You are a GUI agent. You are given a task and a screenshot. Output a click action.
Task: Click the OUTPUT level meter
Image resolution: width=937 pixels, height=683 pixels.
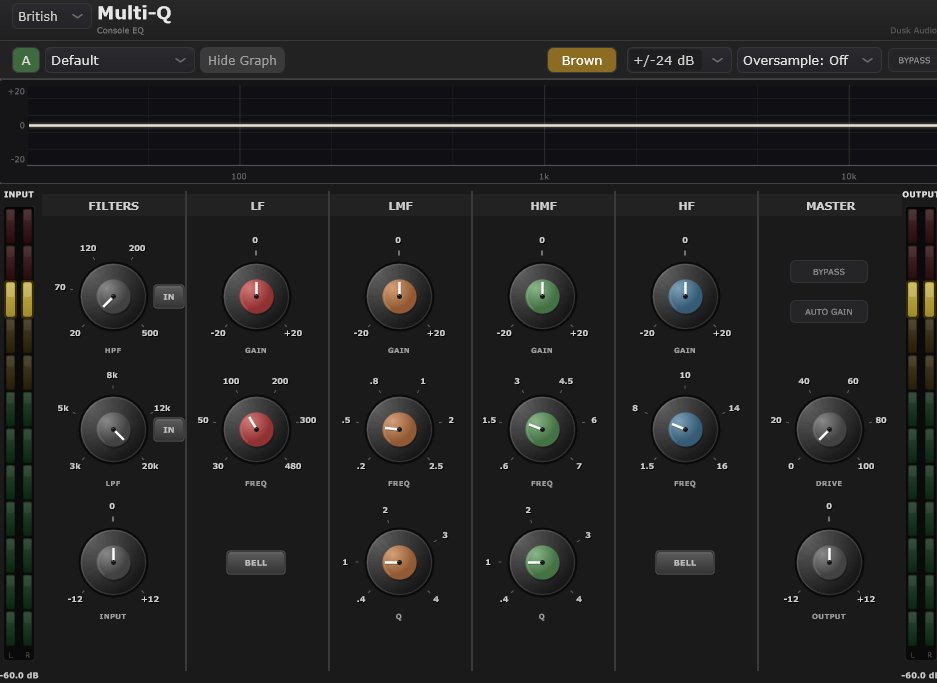click(x=921, y=434)
